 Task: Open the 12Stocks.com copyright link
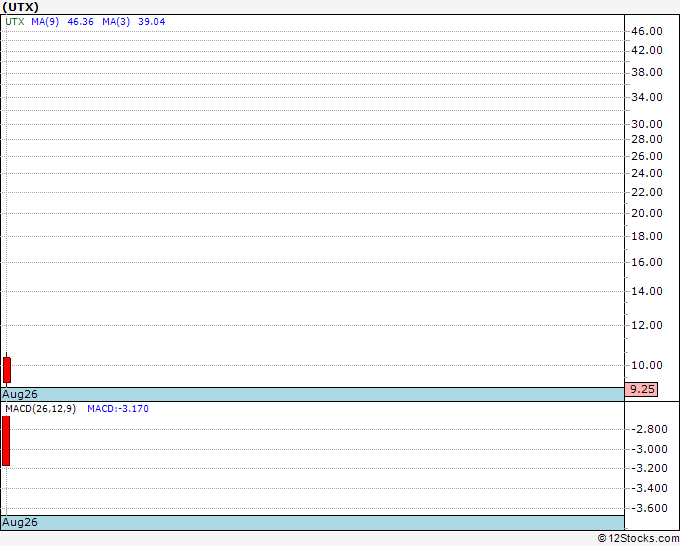click(638, 539)
